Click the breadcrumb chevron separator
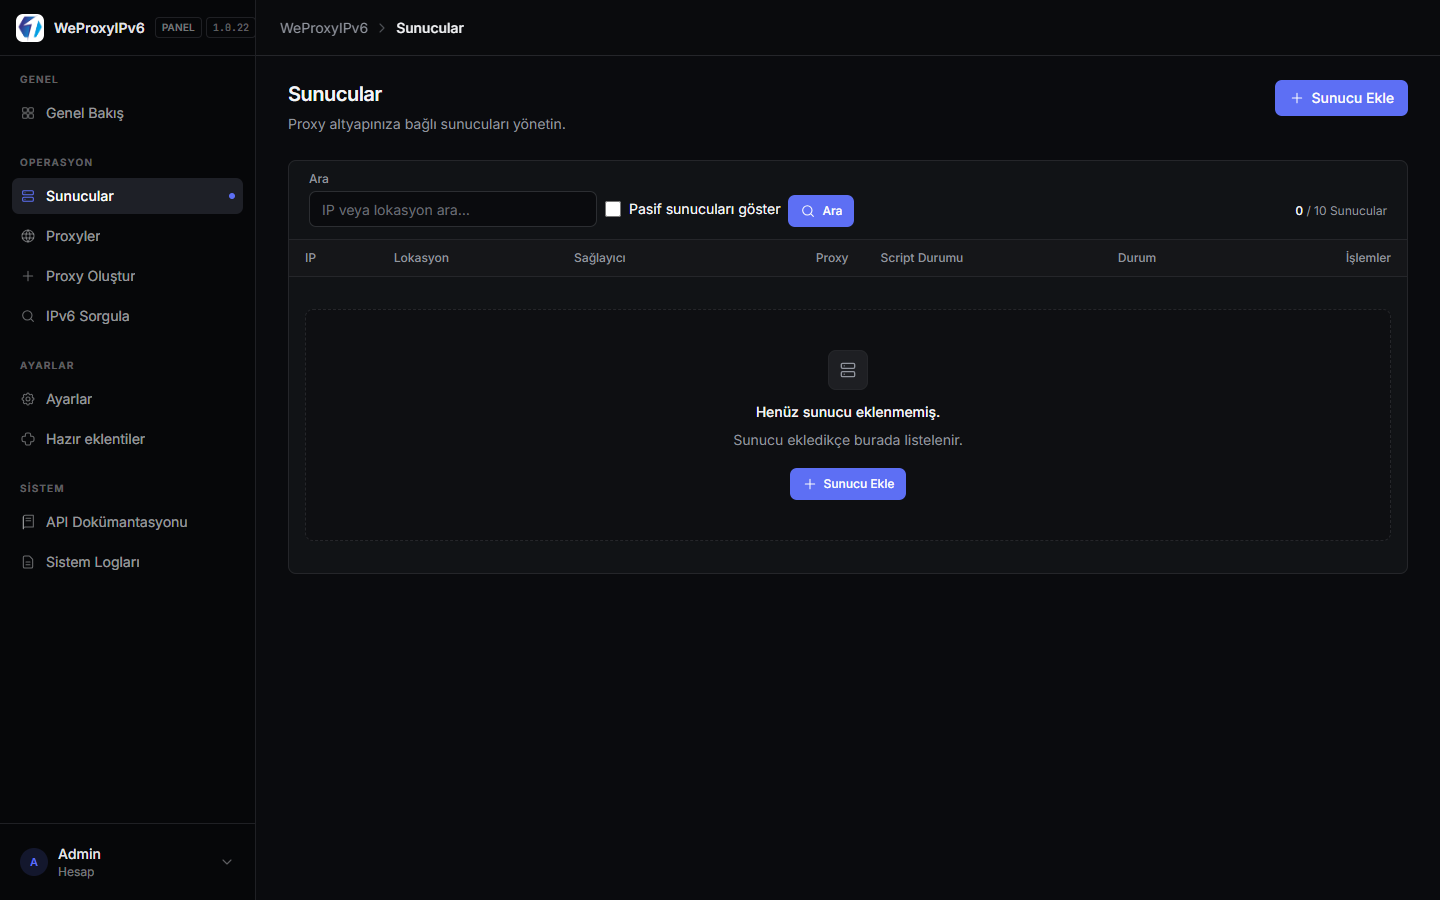The width and height of the screenshot is (1440, 900). pos(382,28)
